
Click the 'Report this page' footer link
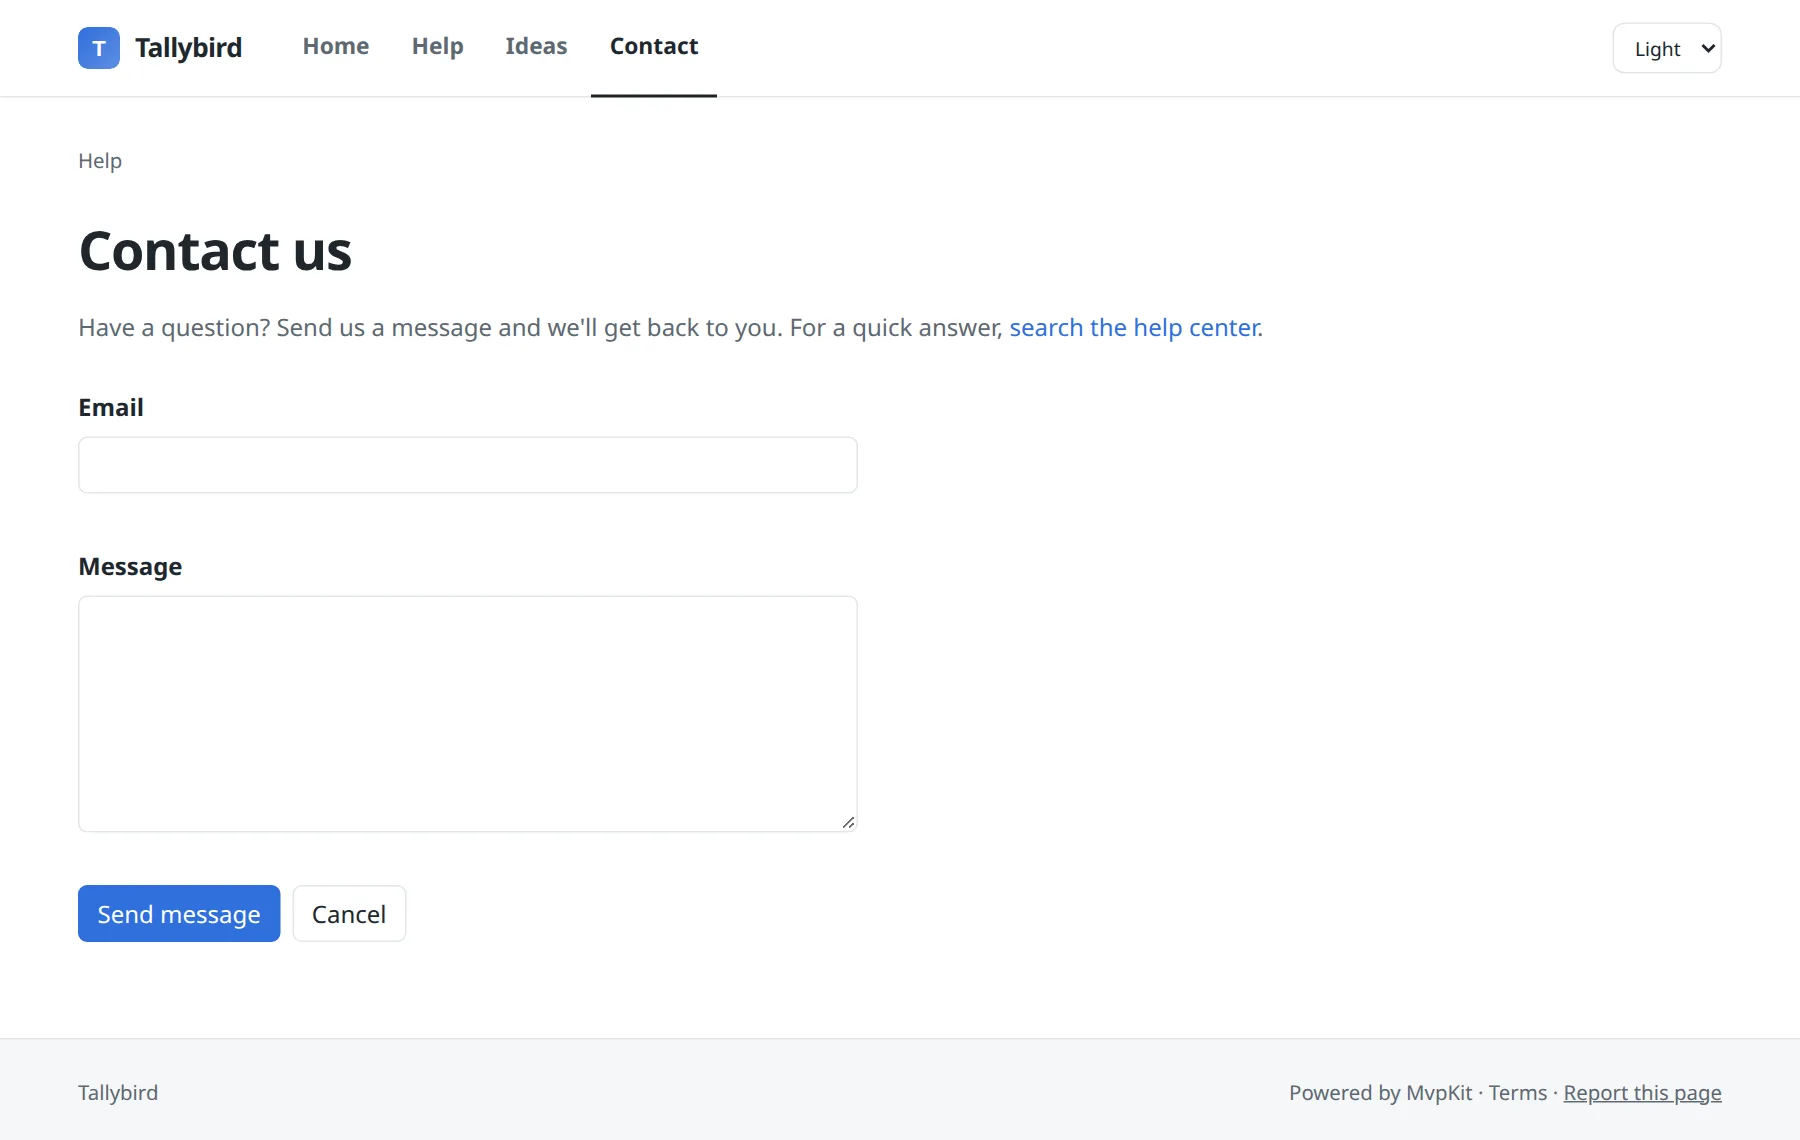[1642, 1093]
